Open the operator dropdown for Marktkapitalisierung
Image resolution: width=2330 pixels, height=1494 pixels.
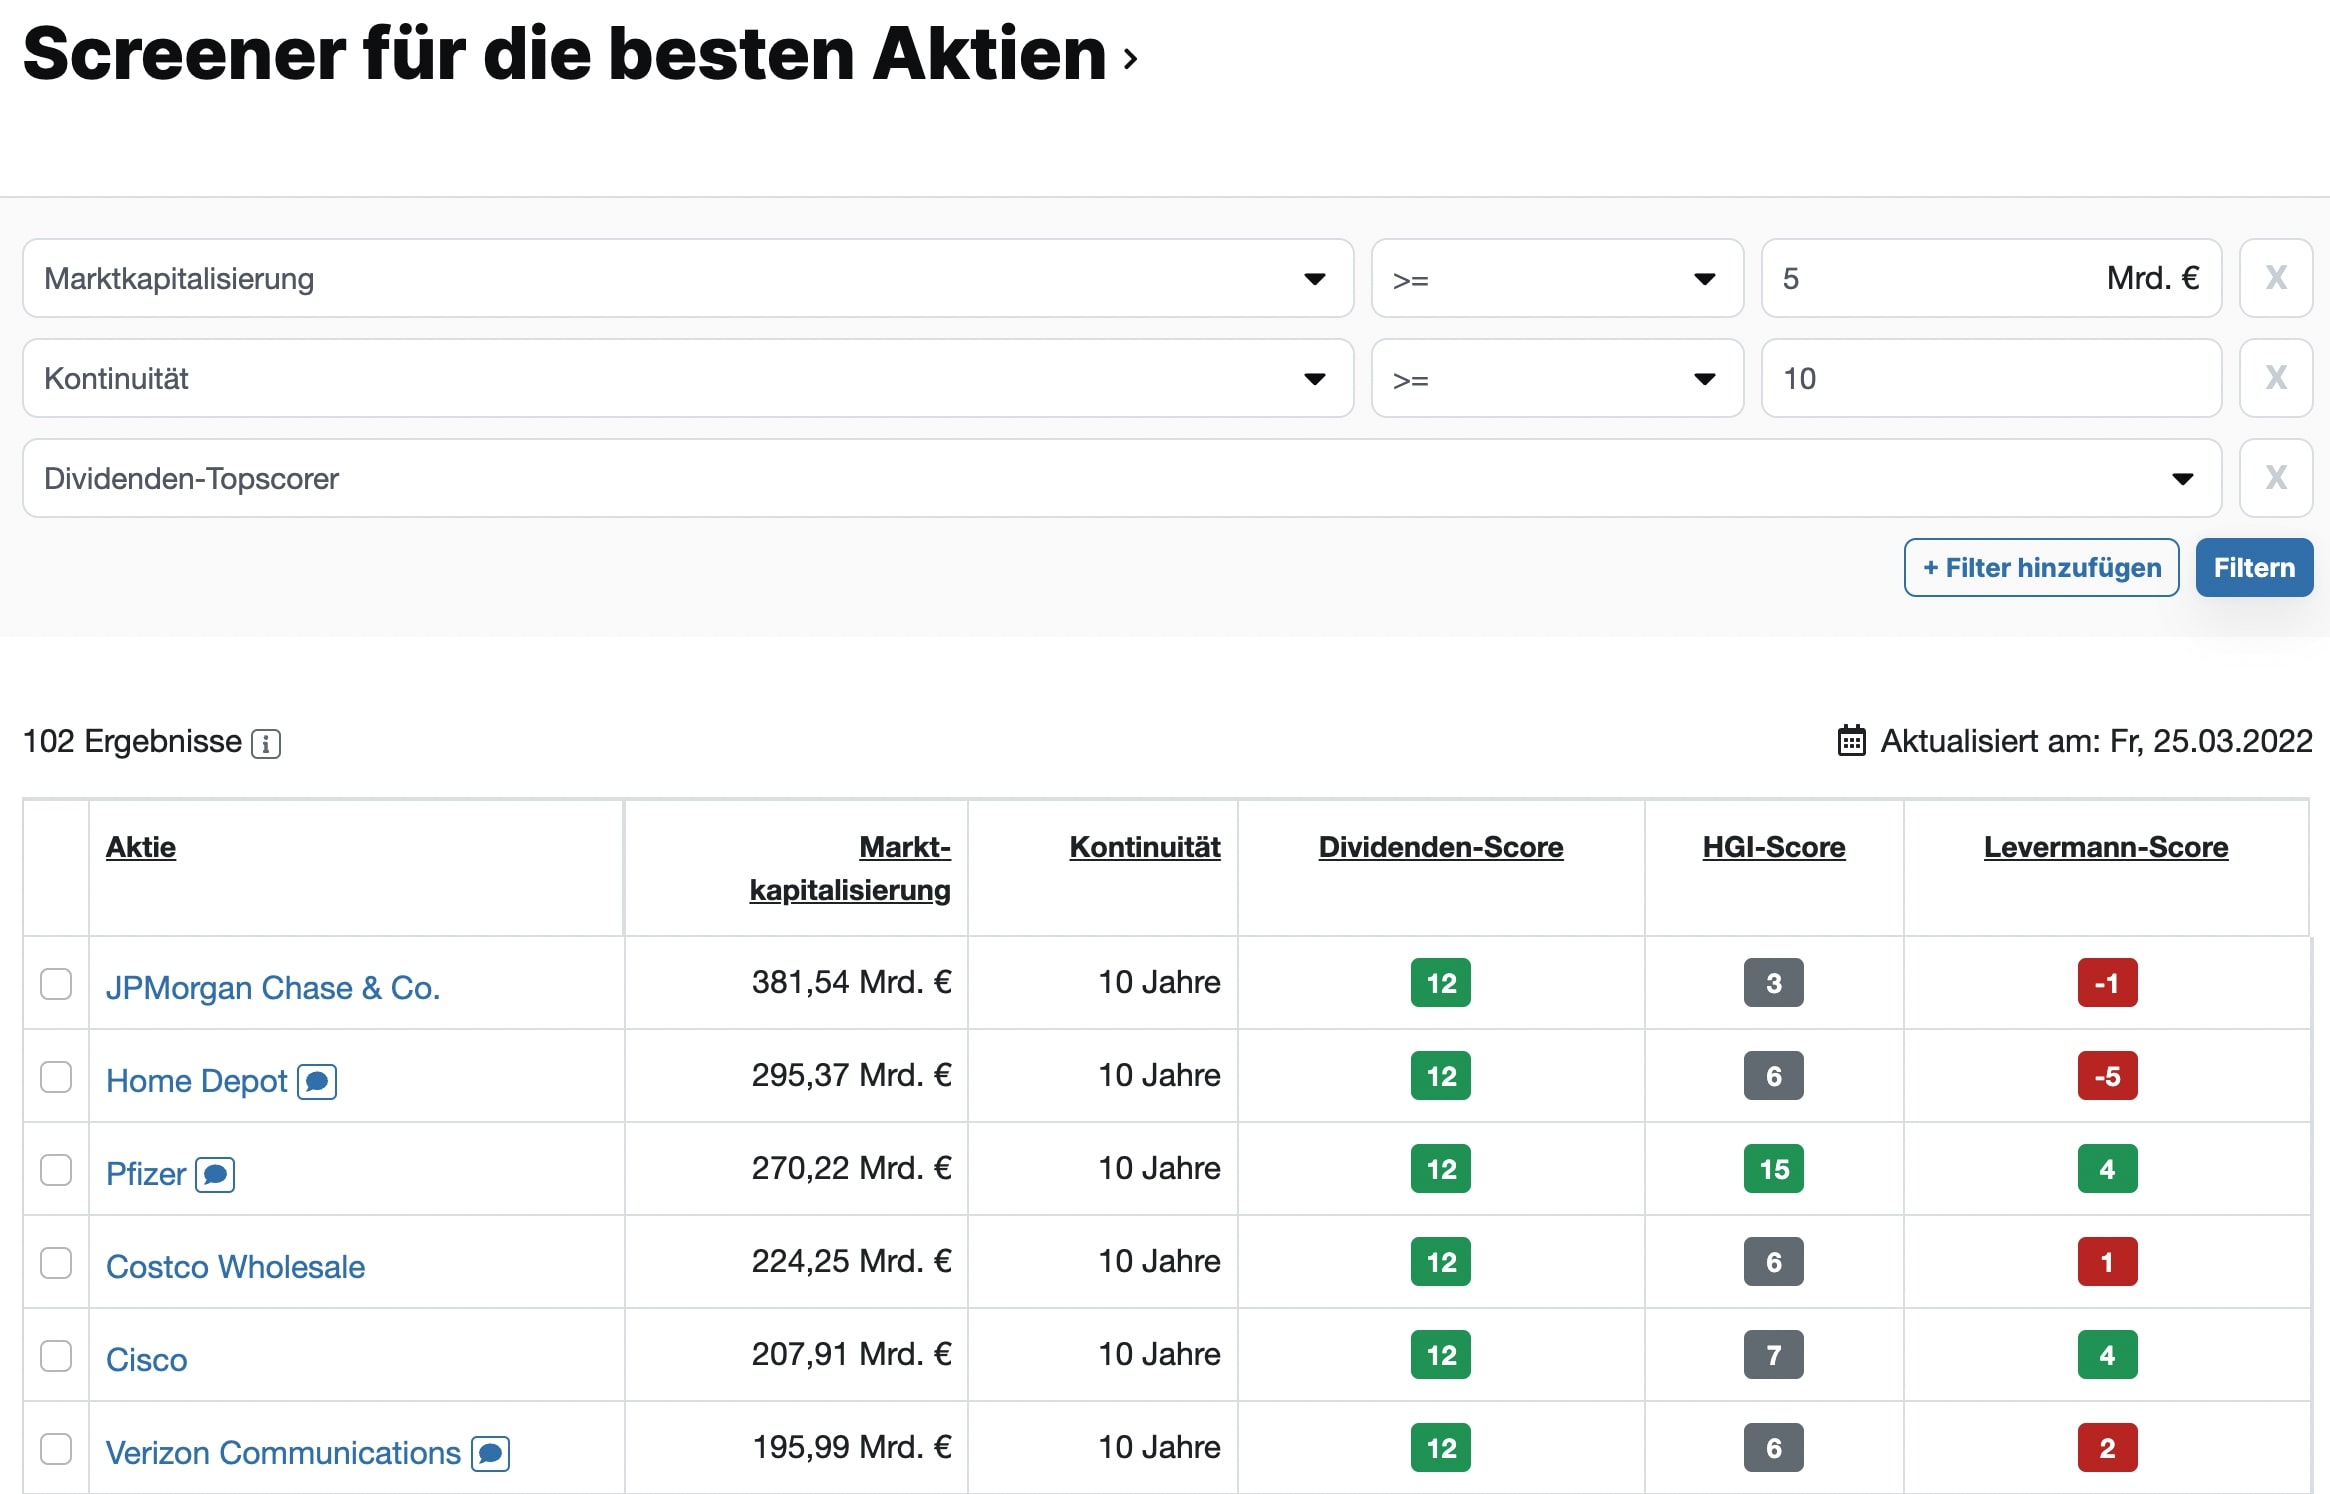[x=1557, y=278]
